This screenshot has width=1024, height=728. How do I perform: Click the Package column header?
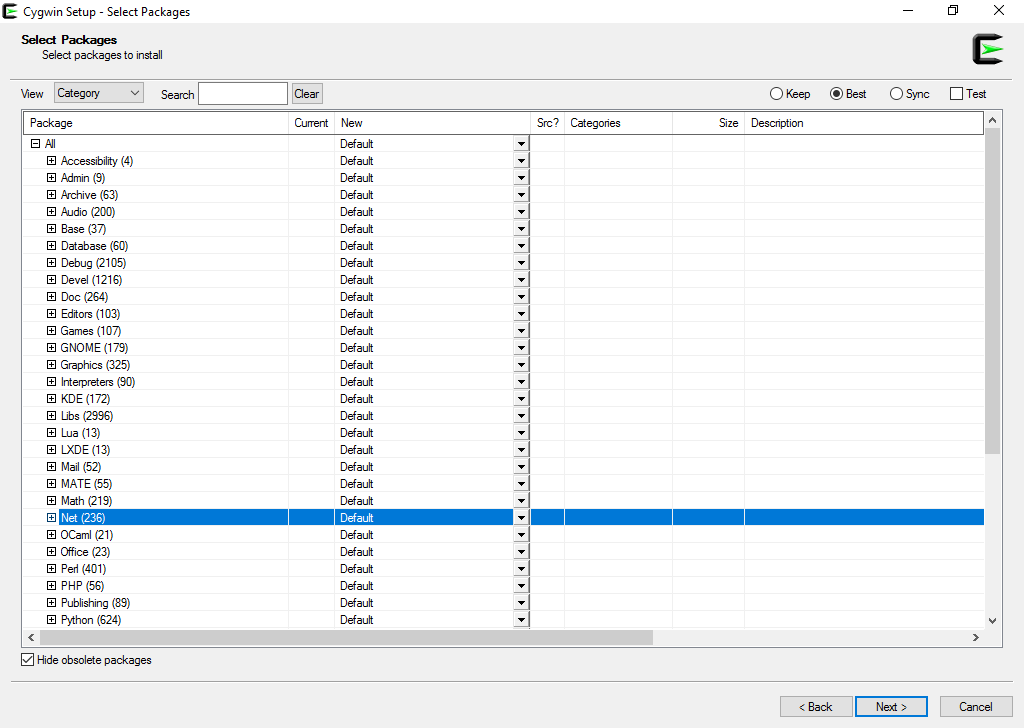pyautogui.click(x=156, y=123)
